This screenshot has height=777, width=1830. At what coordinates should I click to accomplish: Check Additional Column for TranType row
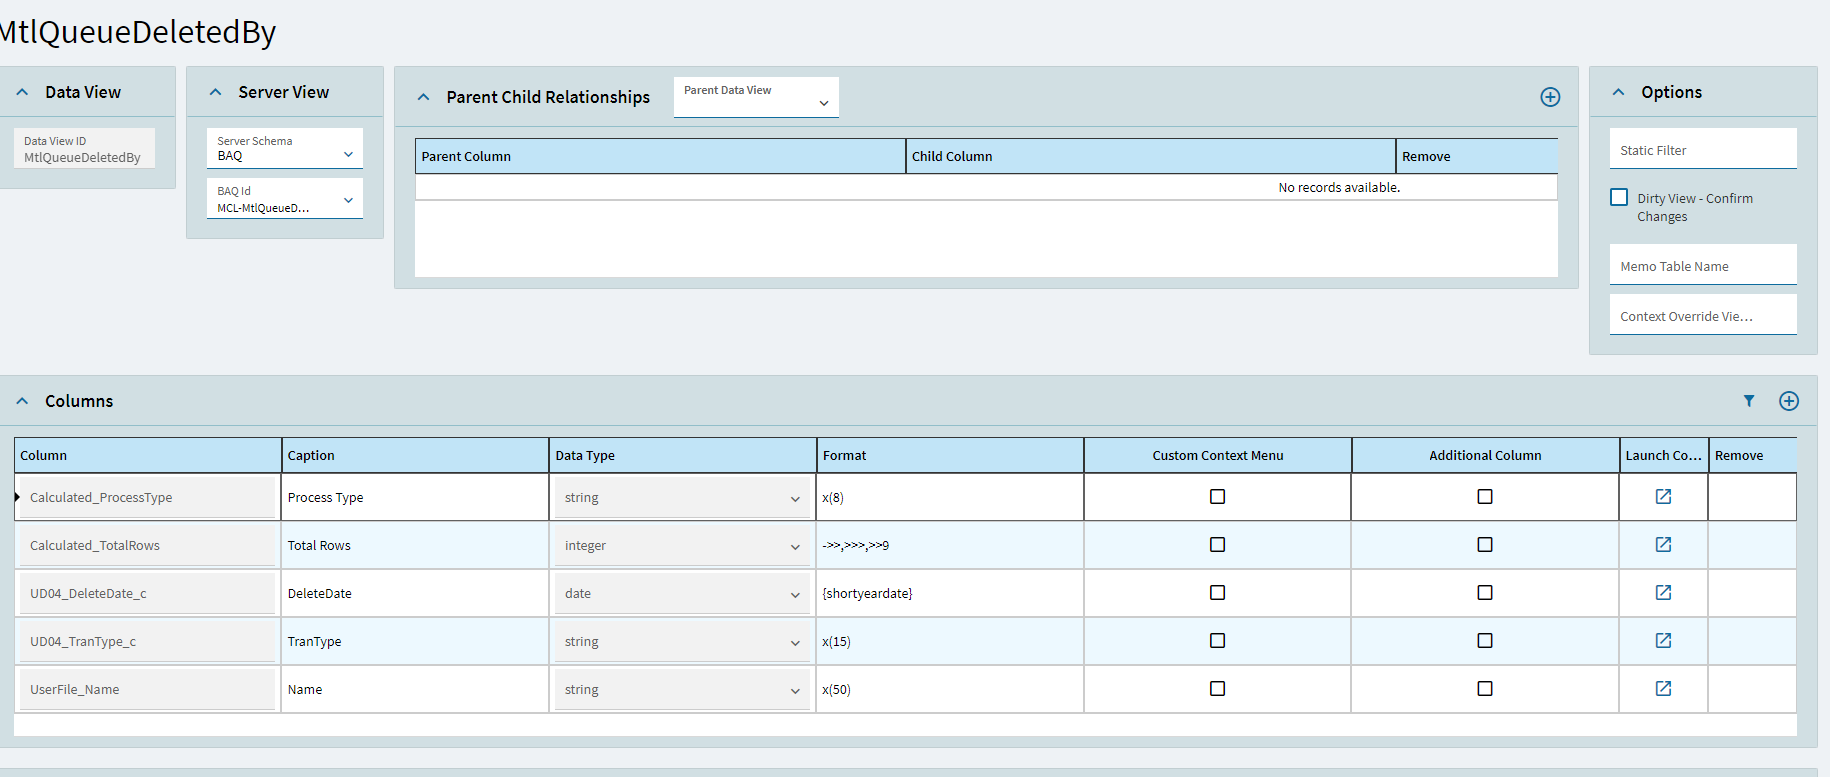click(1485, 641)
